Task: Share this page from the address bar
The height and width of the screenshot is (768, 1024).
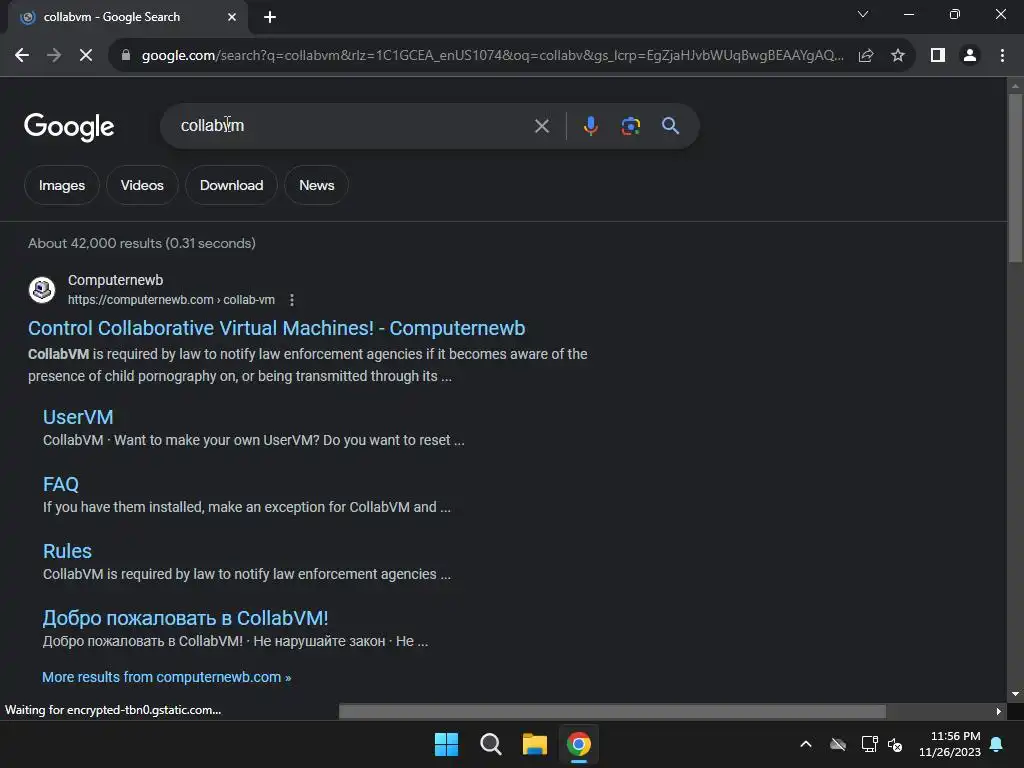Action: (866, 56)
